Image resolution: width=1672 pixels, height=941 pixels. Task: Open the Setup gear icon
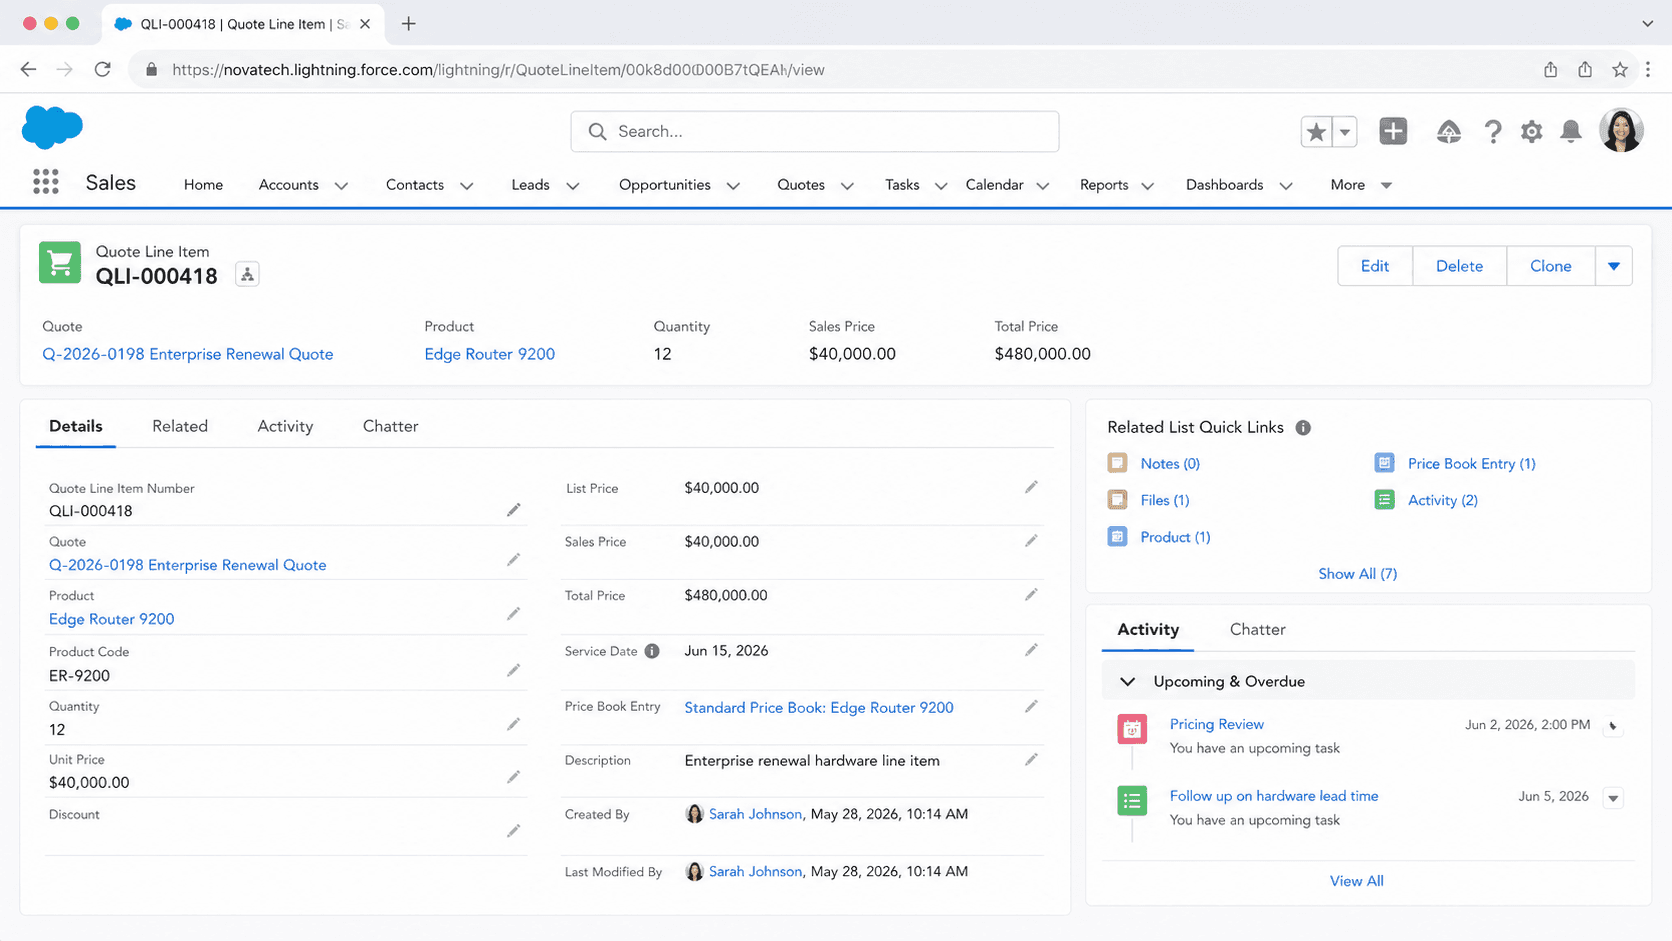point(1531,131)
